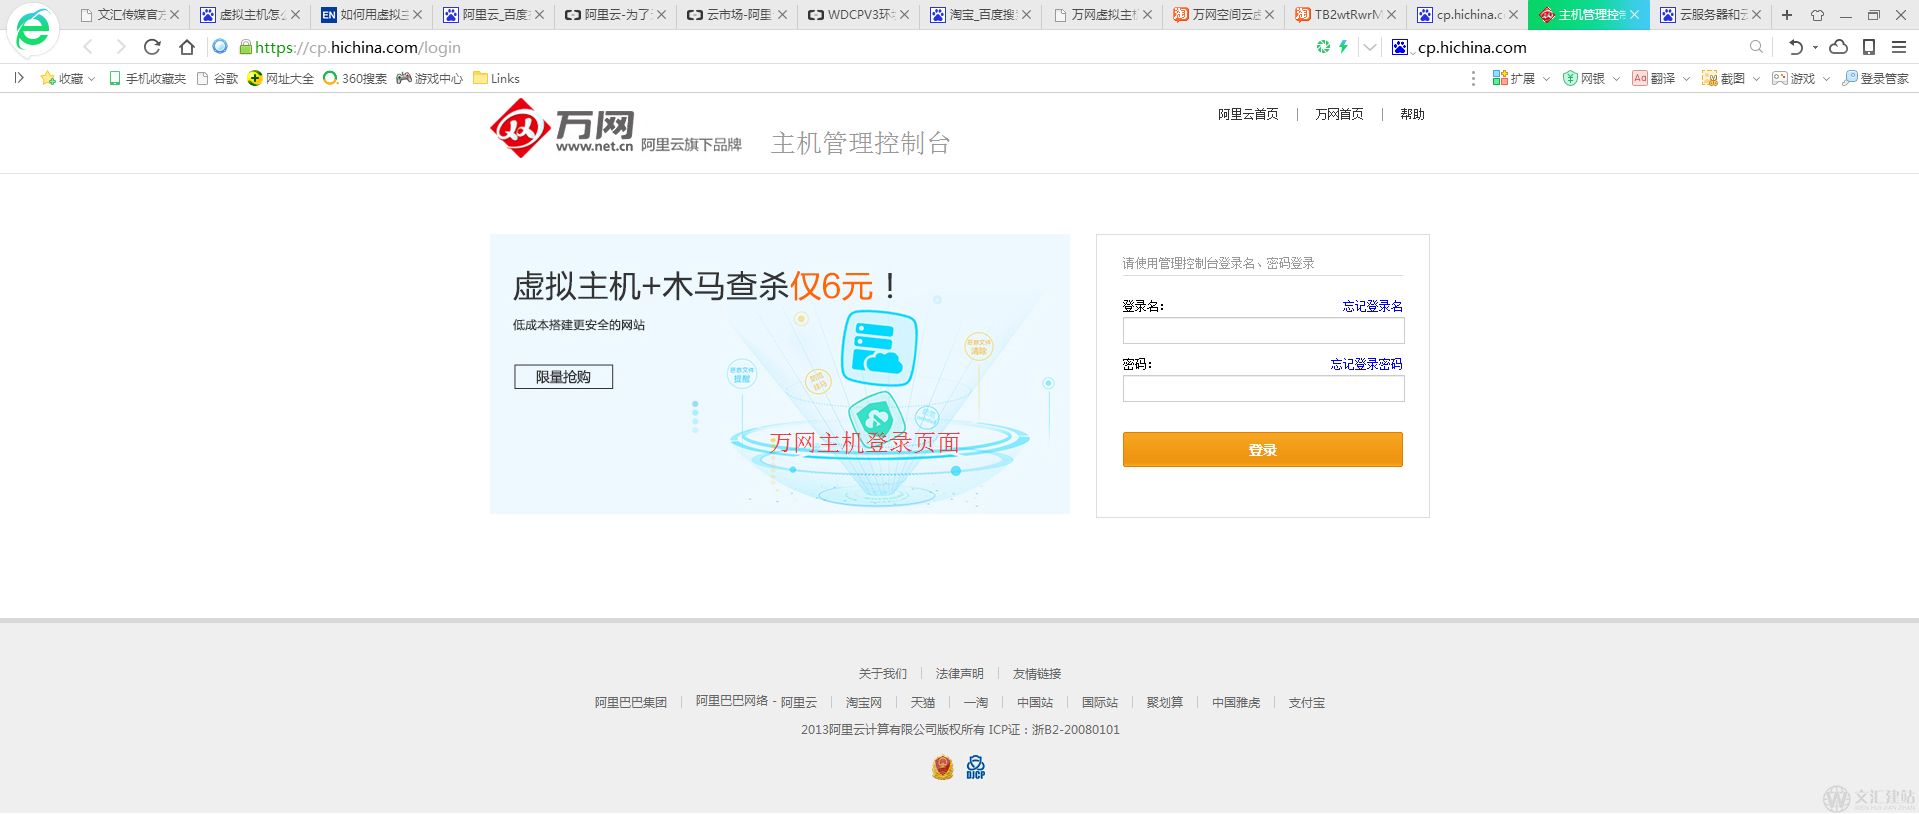The image size is (1919, 814).
Task: Go to 万网首页 link
Action: [x=1339, y=114]
